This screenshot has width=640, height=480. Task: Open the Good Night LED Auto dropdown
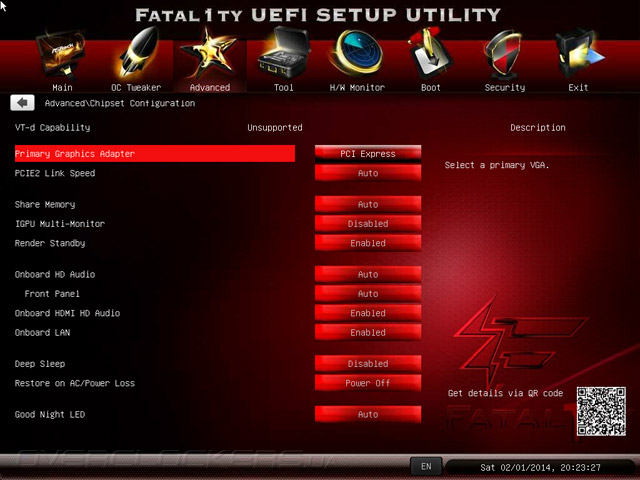coord(368,414)
